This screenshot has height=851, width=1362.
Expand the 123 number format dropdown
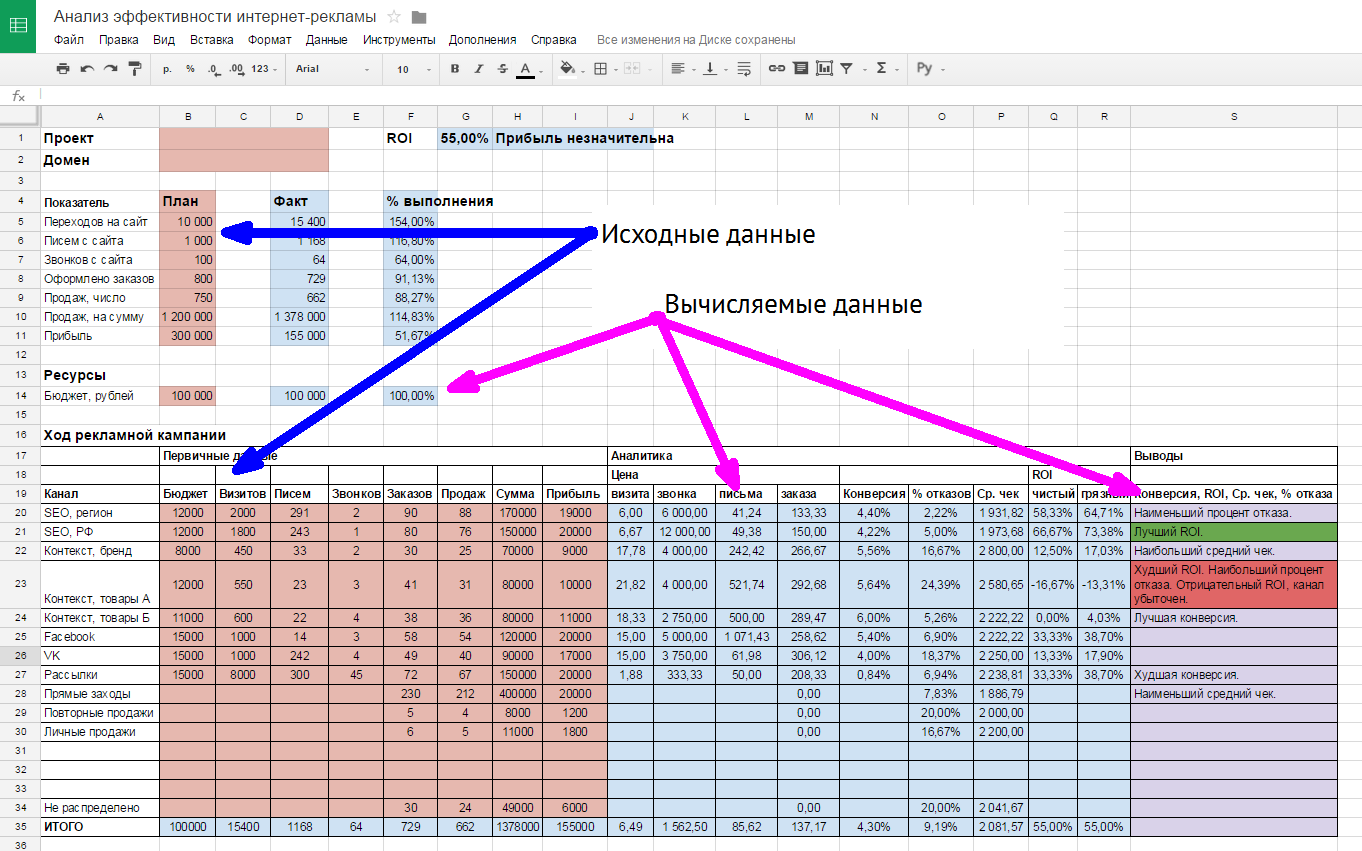pos(265,69)
